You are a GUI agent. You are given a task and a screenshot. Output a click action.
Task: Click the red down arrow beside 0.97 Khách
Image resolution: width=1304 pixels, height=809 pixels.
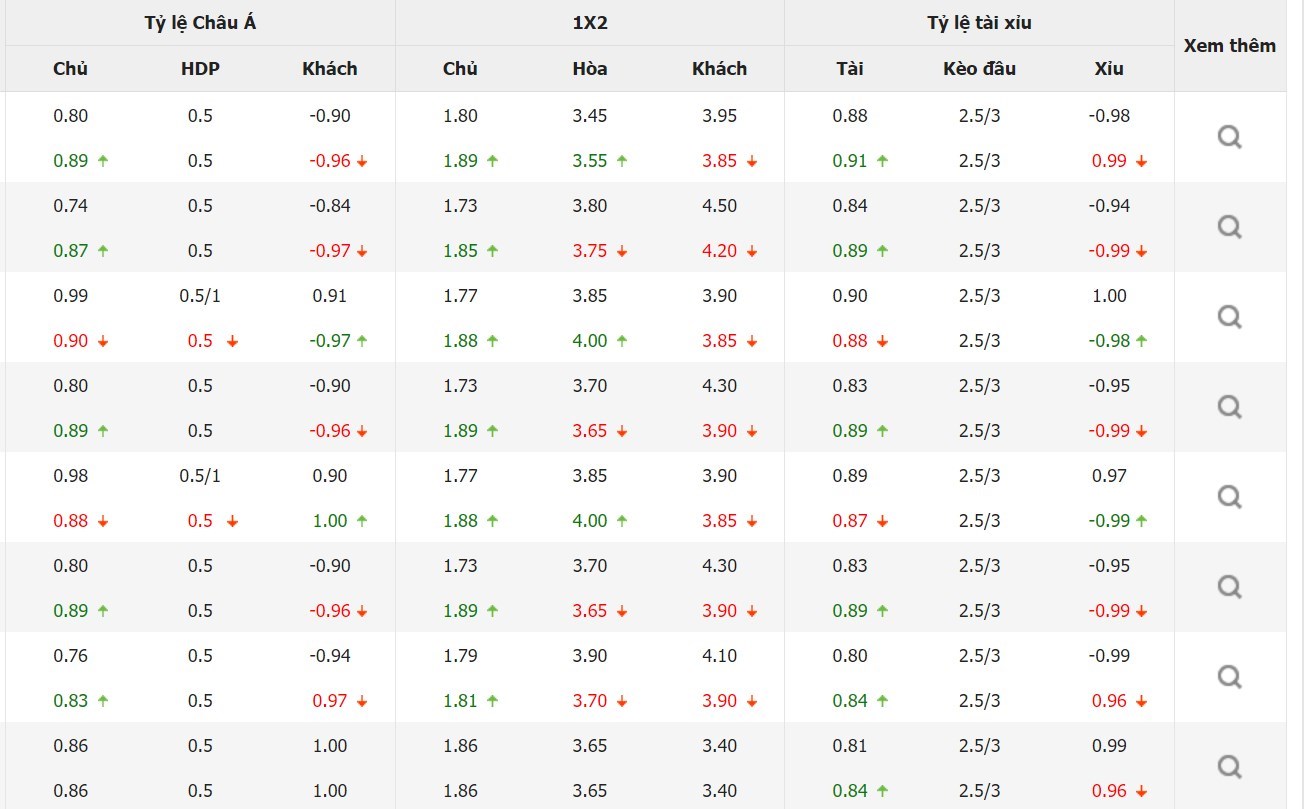click(362, 701)
